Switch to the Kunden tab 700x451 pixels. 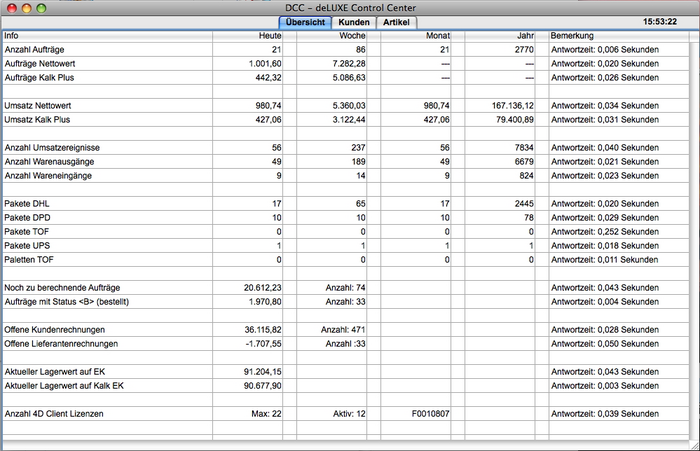click(355, 22)
